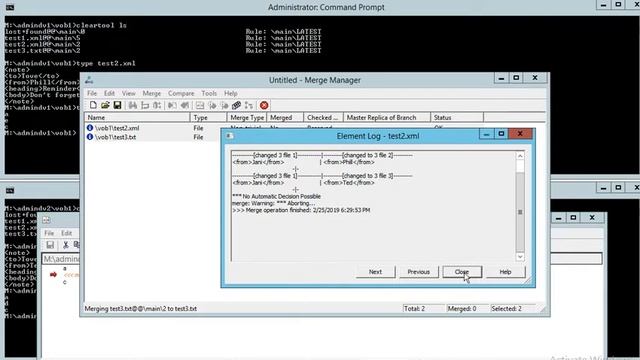640x360 pixels.
Task: Click the "merge: Warning: *** Aborting" log line
Action: click(273, 203)
